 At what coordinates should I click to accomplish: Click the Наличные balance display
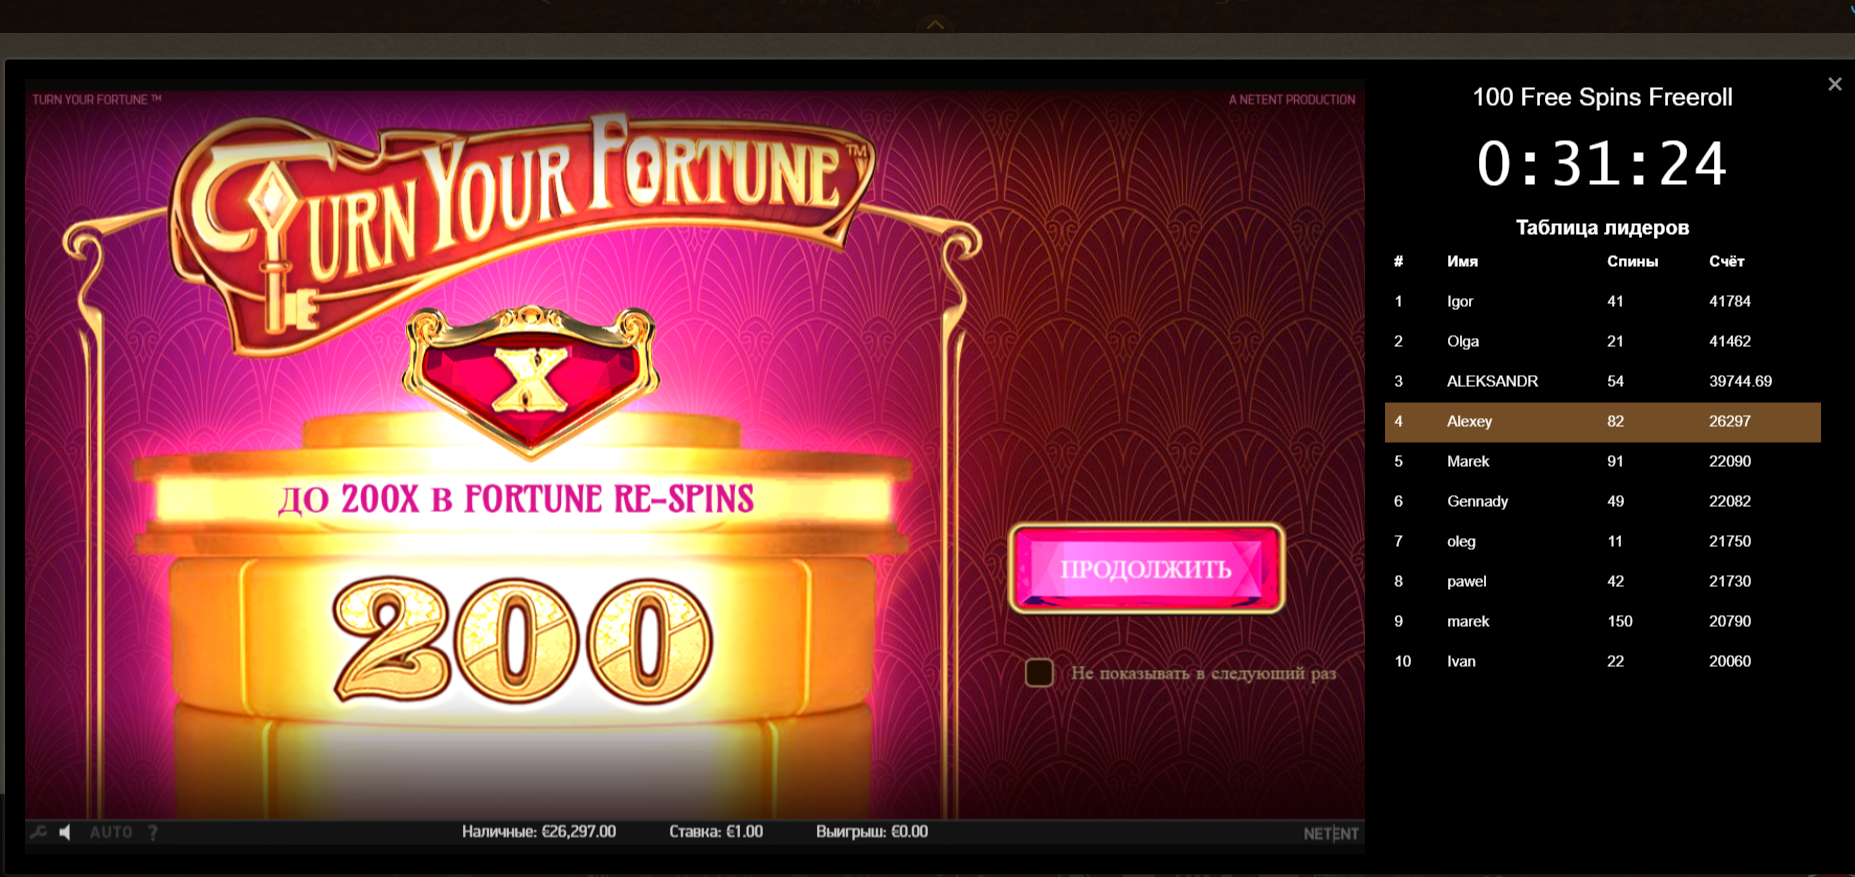tap(539, 832)
